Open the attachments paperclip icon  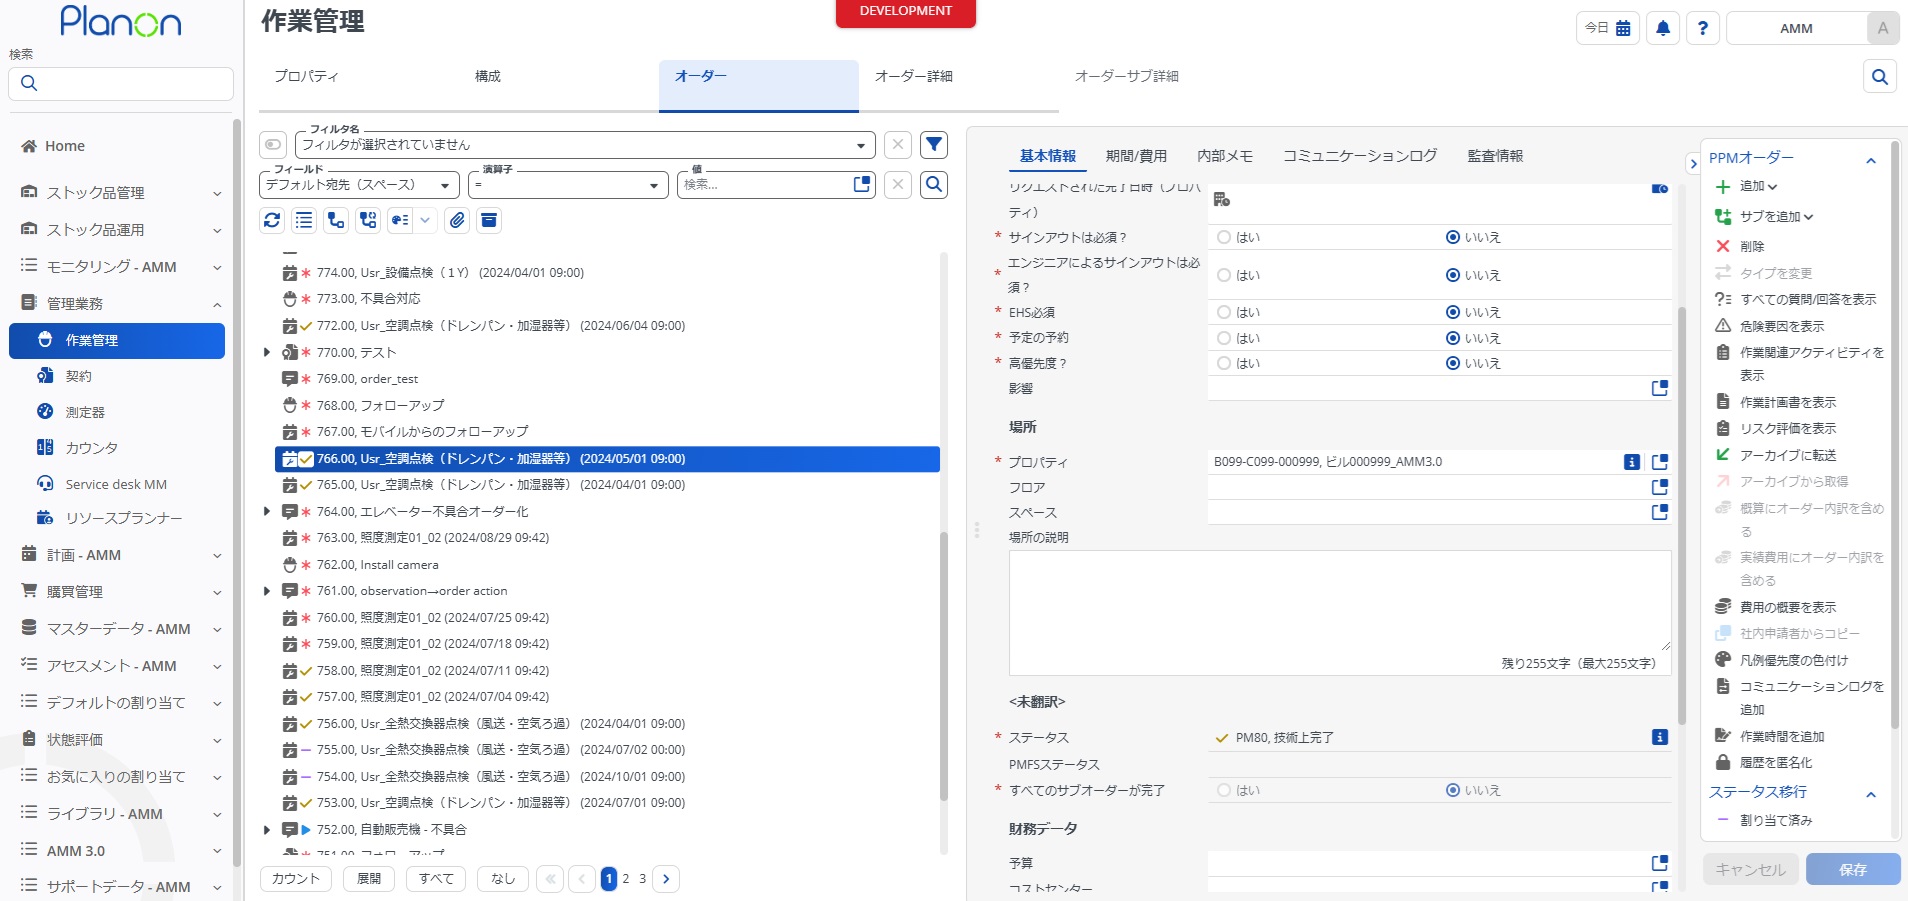coord(457,220)
